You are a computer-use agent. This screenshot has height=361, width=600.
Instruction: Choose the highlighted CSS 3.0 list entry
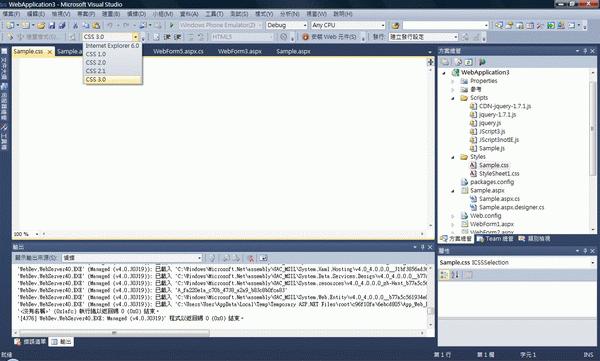(x=112, y=79)
